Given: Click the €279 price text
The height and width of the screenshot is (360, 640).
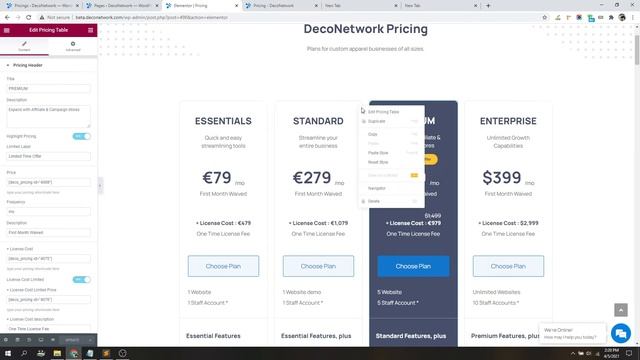Looking at the screenshot, I should click(312, 178).
